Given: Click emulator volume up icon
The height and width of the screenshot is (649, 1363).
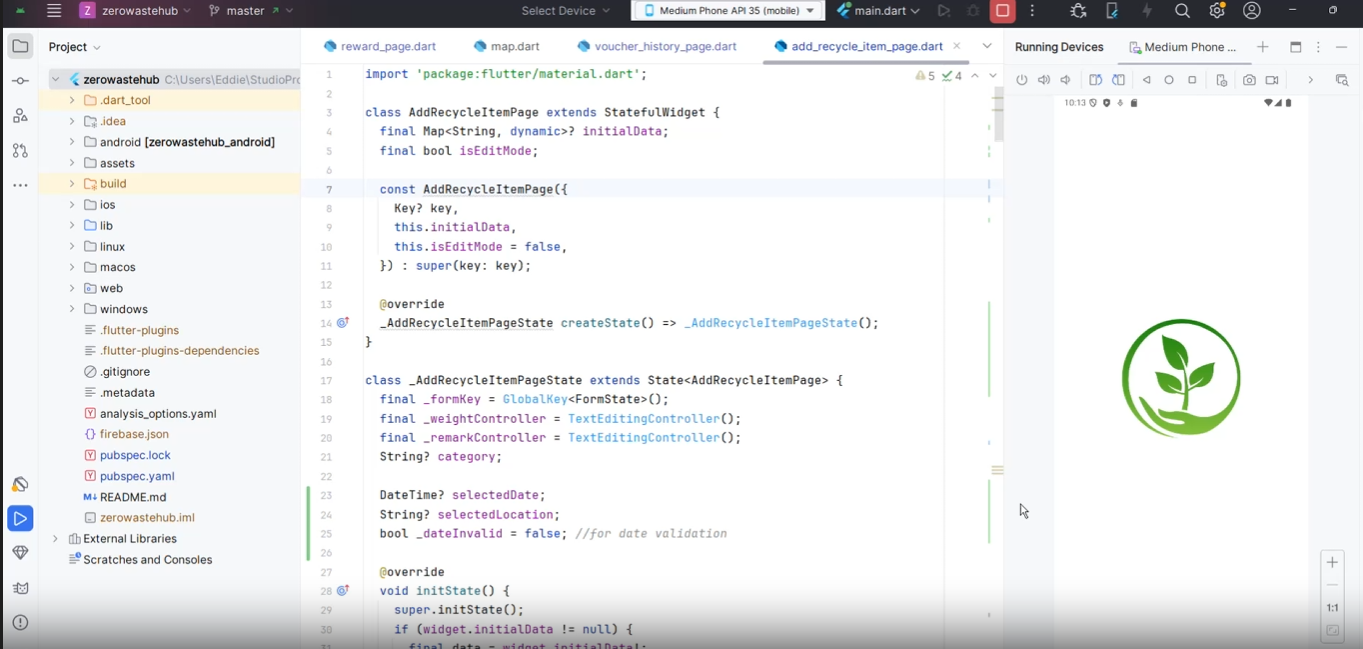Looking at the screenshot, I should [1044, 80].
